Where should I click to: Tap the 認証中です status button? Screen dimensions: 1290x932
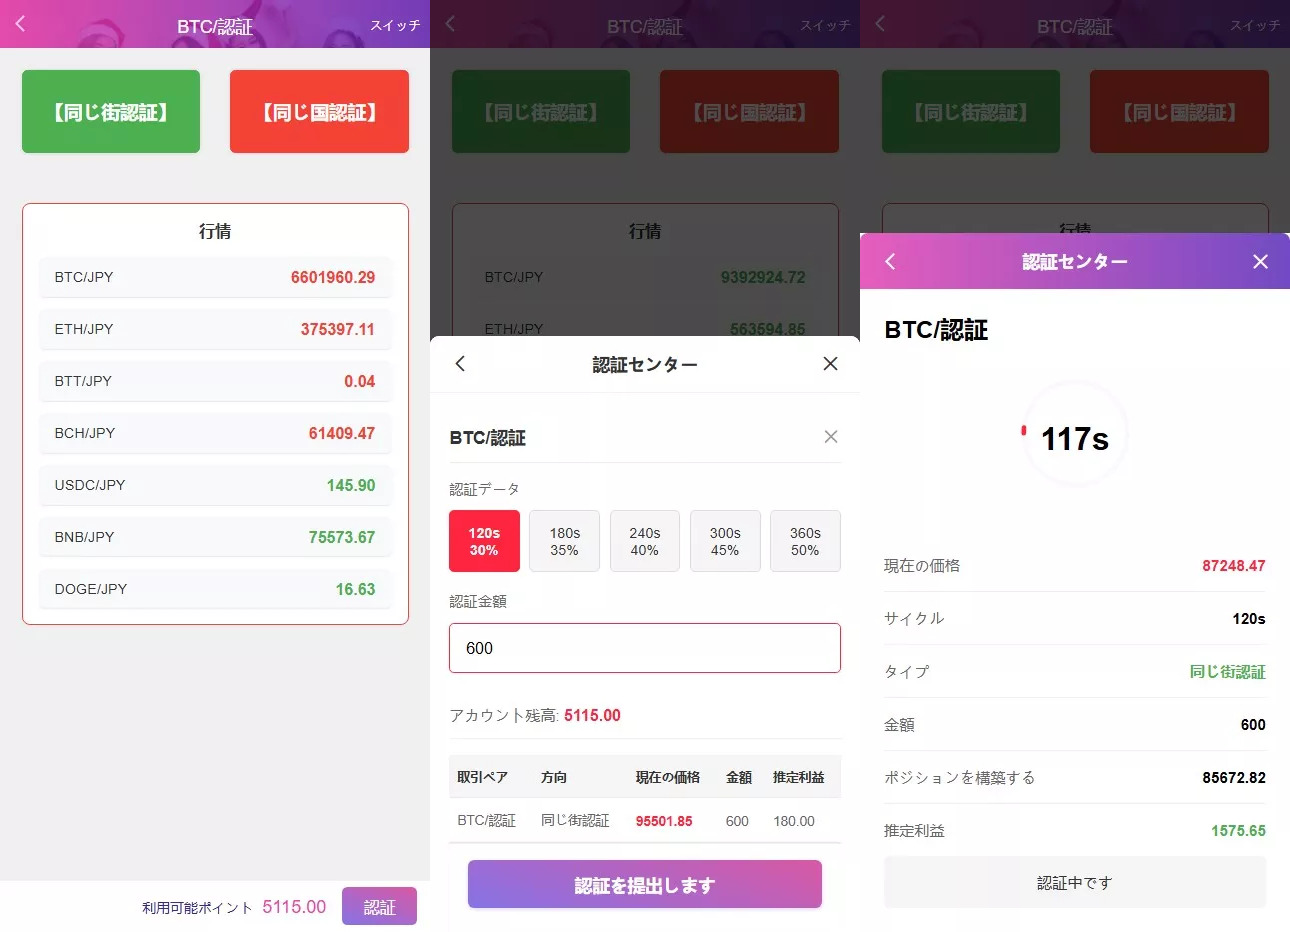1074,881
